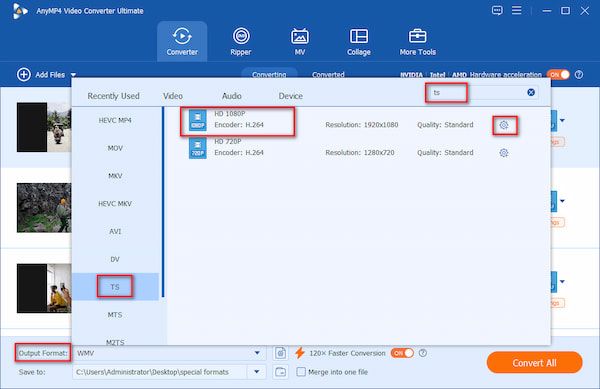The width and height of the screenshot is (600, 389).
Task: Open the Add Files dropdown arrow
Action: click(x=73, y=75)
